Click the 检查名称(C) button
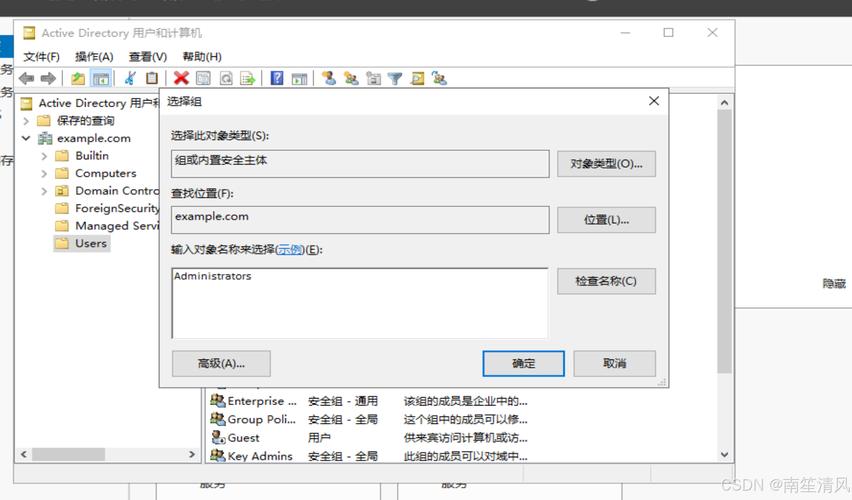Screen dimensions: 852x500 (x=606, y=281)
